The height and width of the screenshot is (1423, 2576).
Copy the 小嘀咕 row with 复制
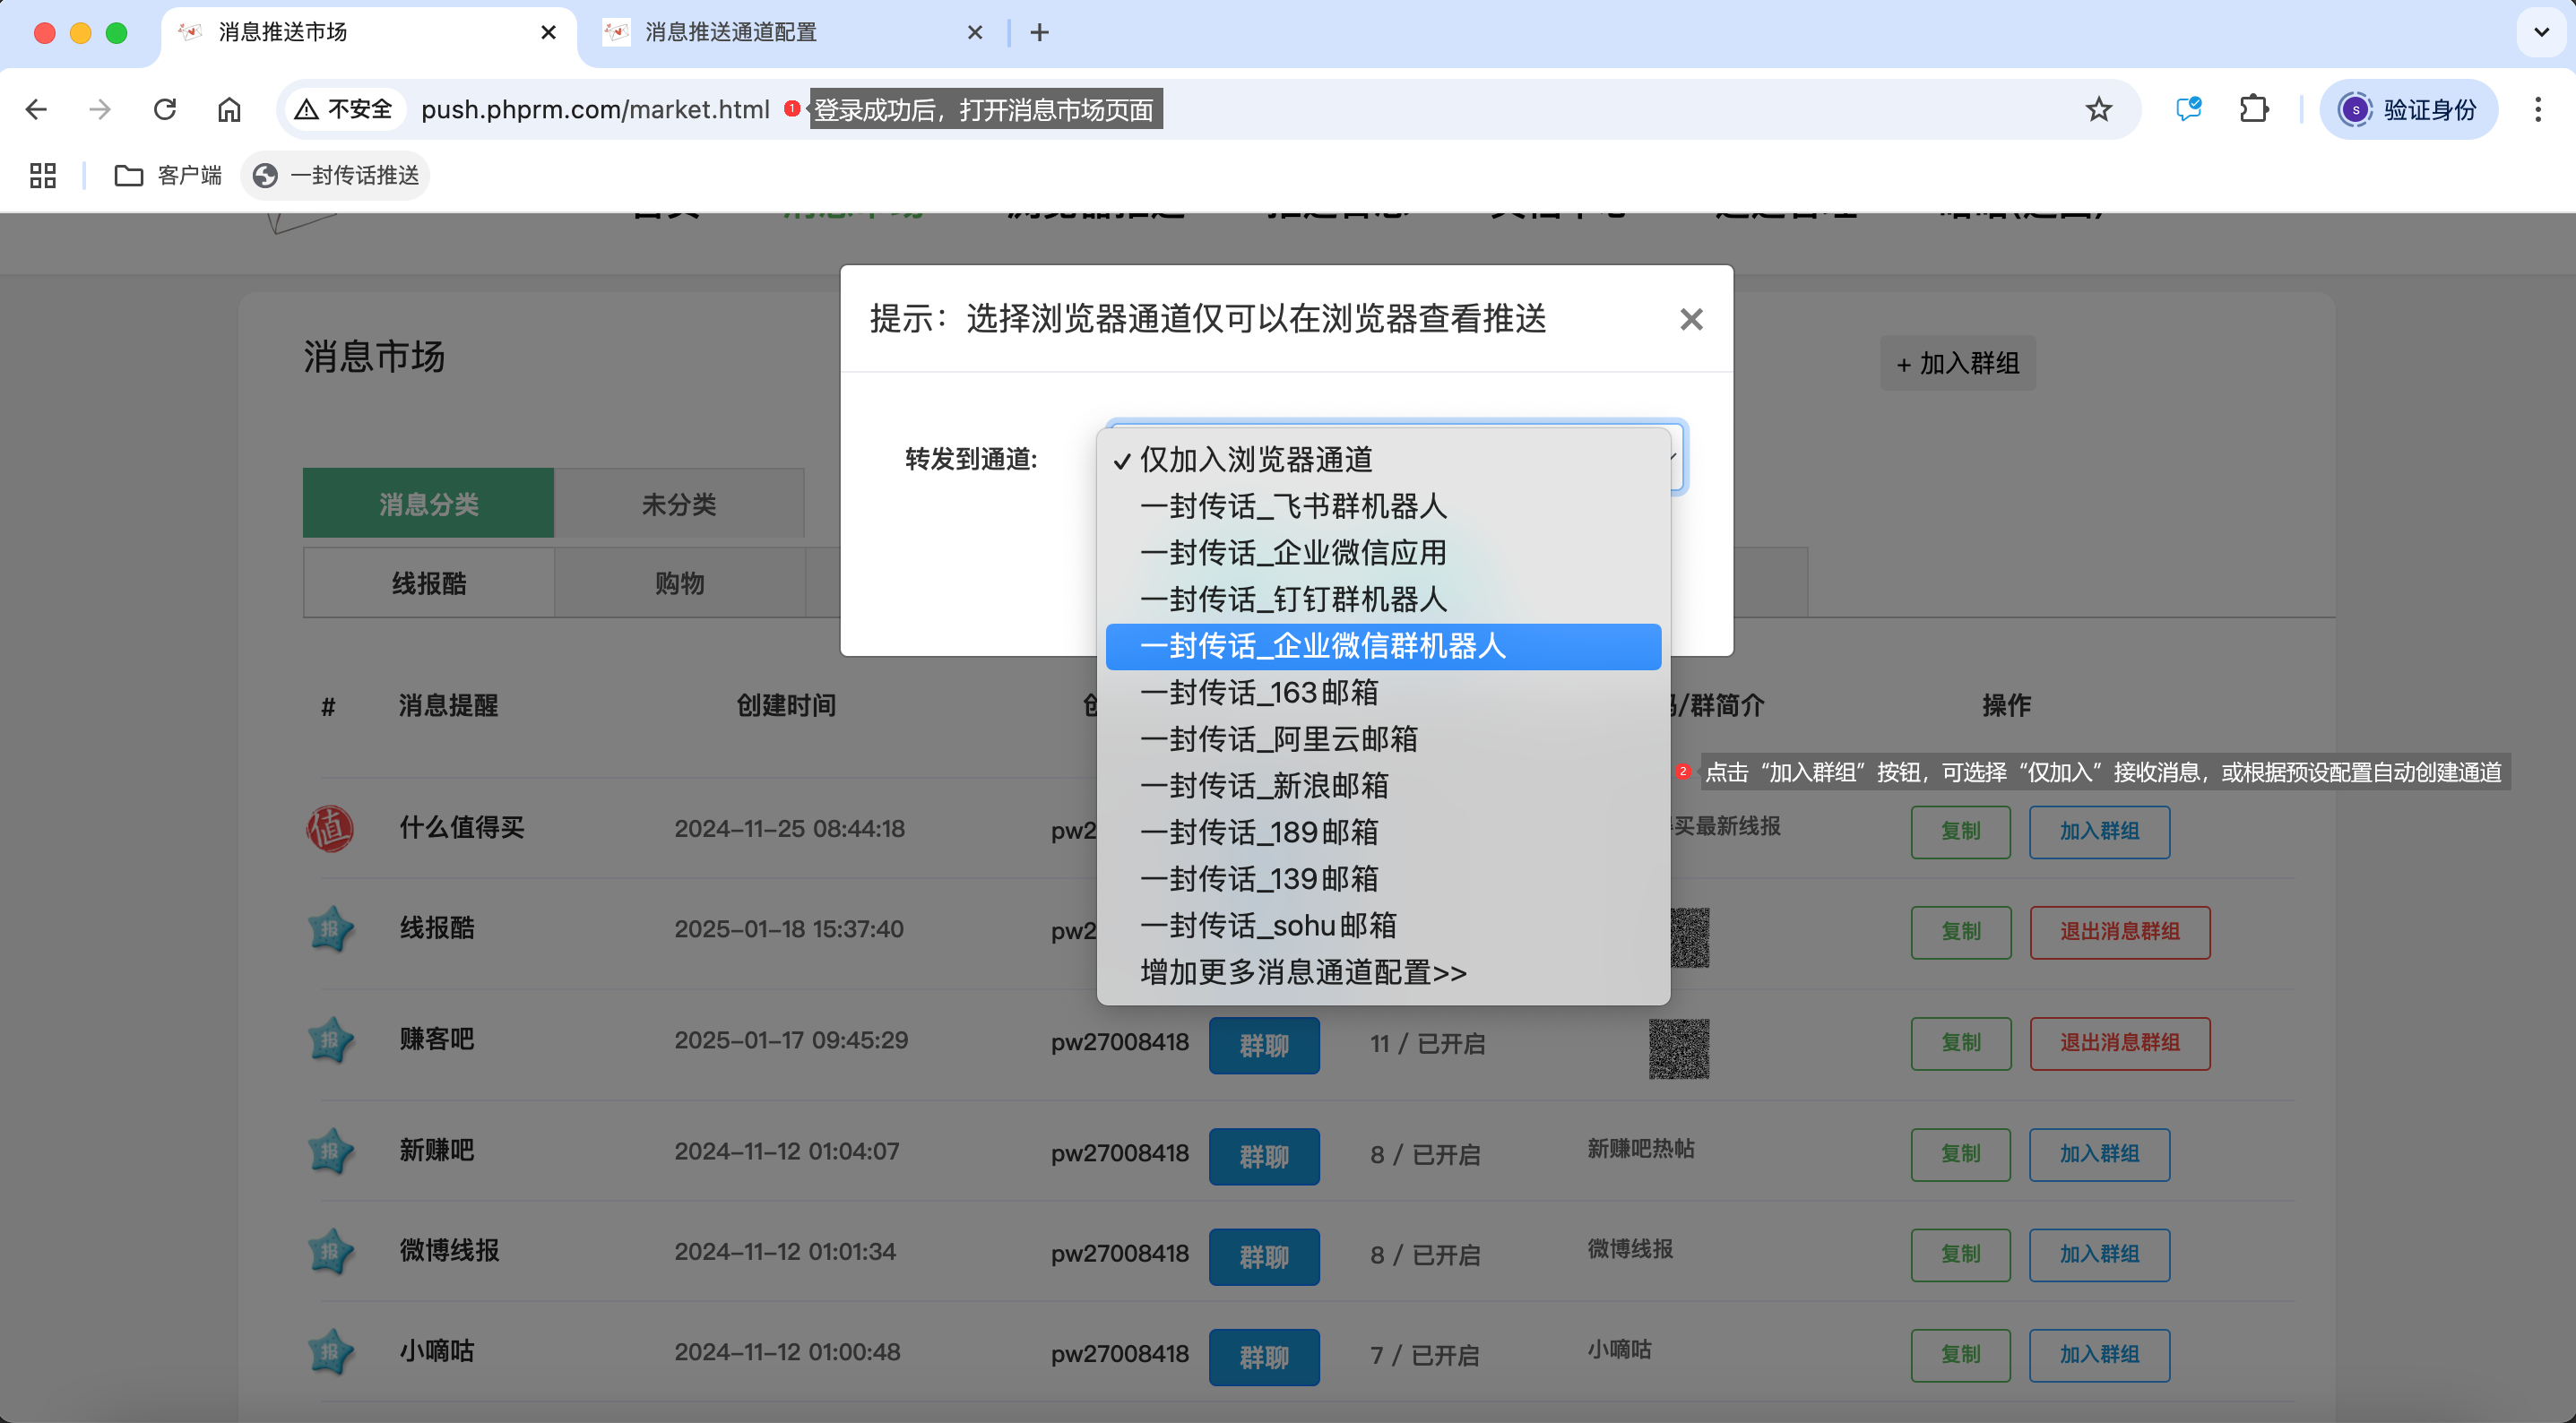pyautogui.click(x=1961, y=1355)
